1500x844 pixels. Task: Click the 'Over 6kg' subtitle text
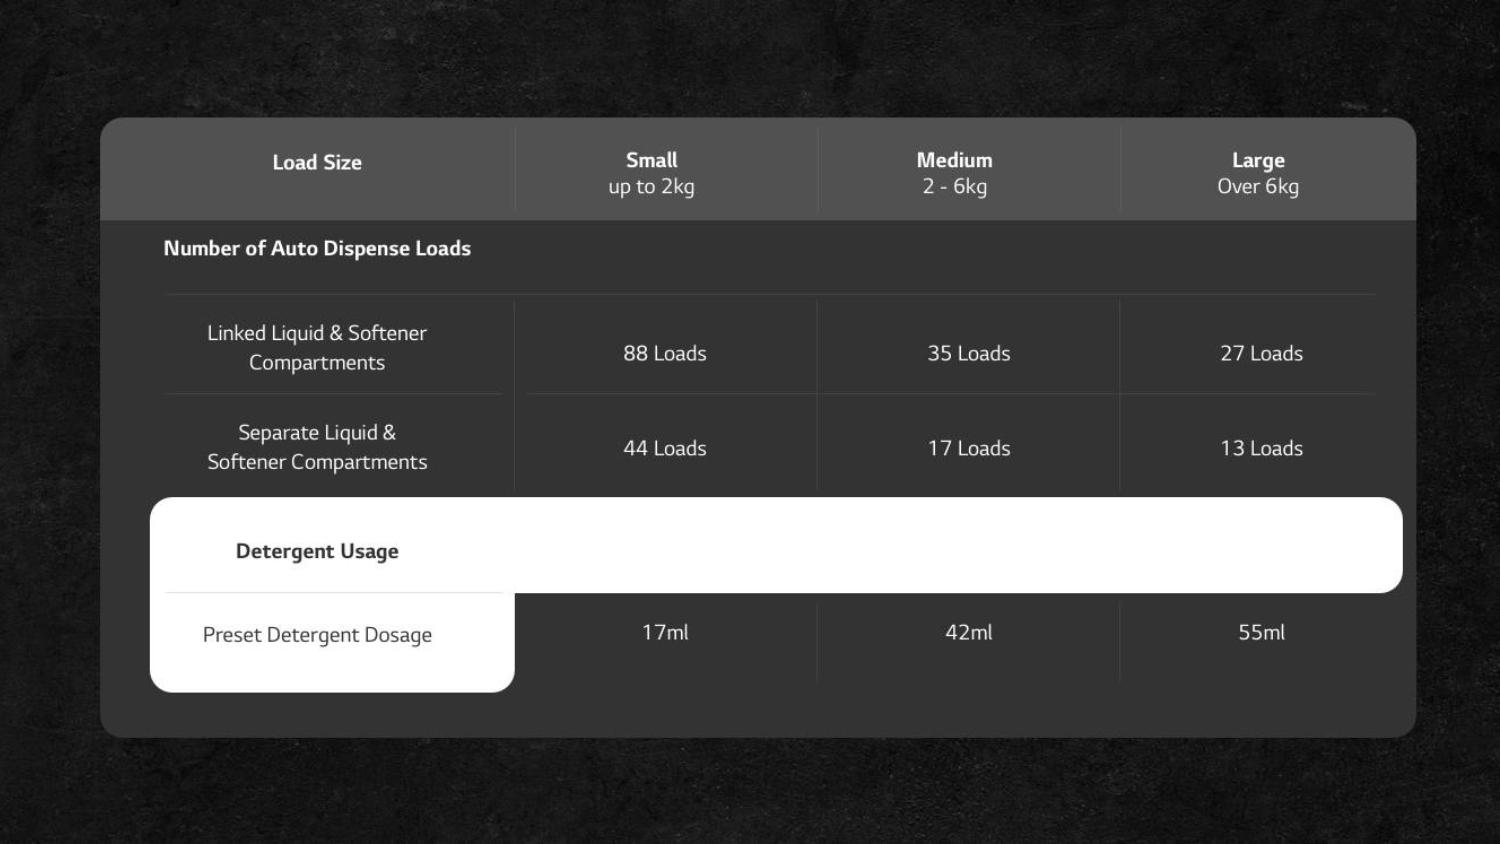coord(1258,187)
